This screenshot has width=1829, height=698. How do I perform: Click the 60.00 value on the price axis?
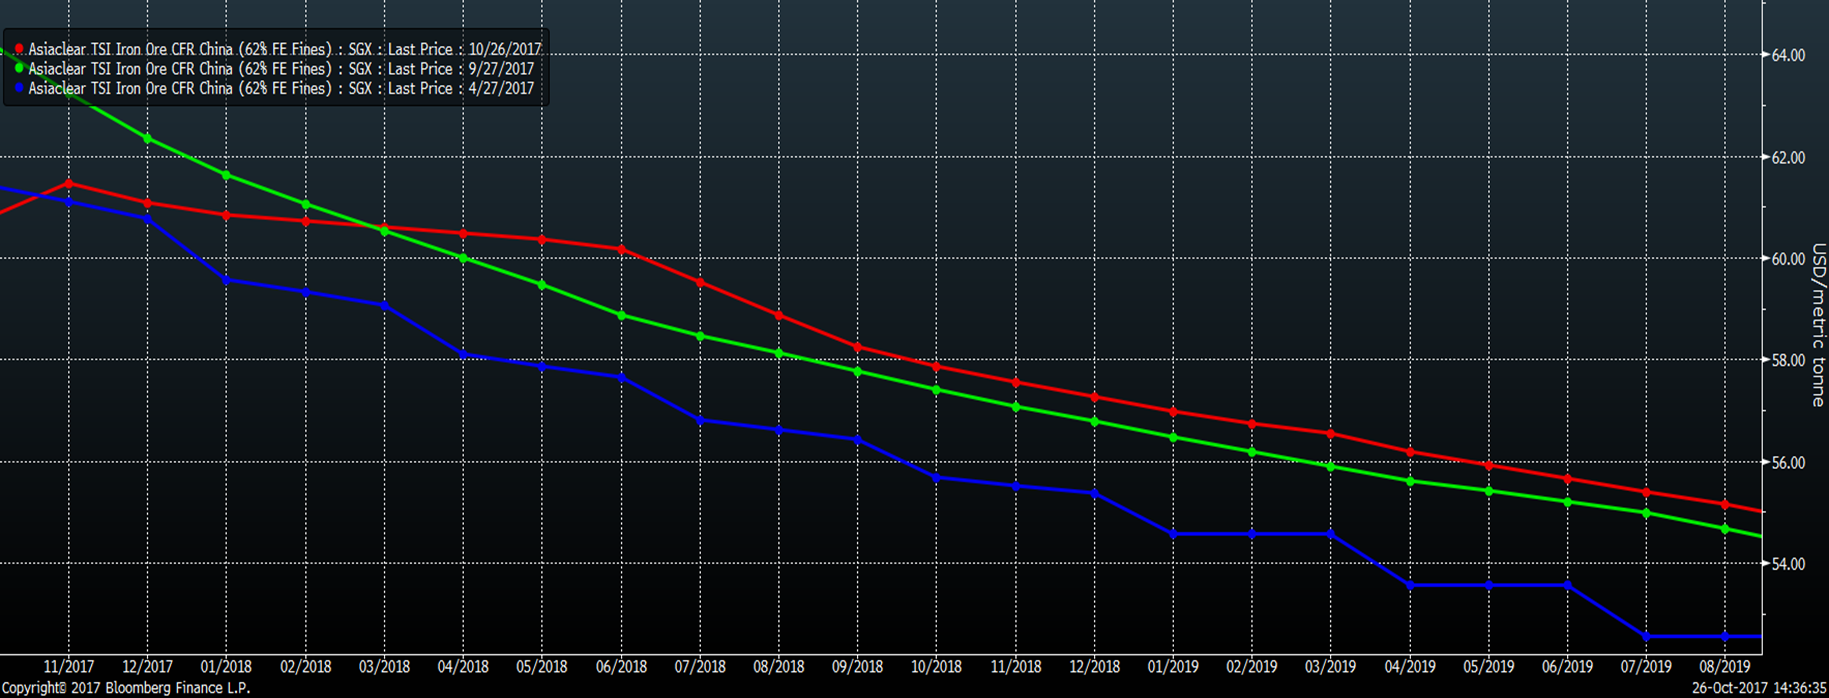pyautogui.click(x=1788, y=259)
